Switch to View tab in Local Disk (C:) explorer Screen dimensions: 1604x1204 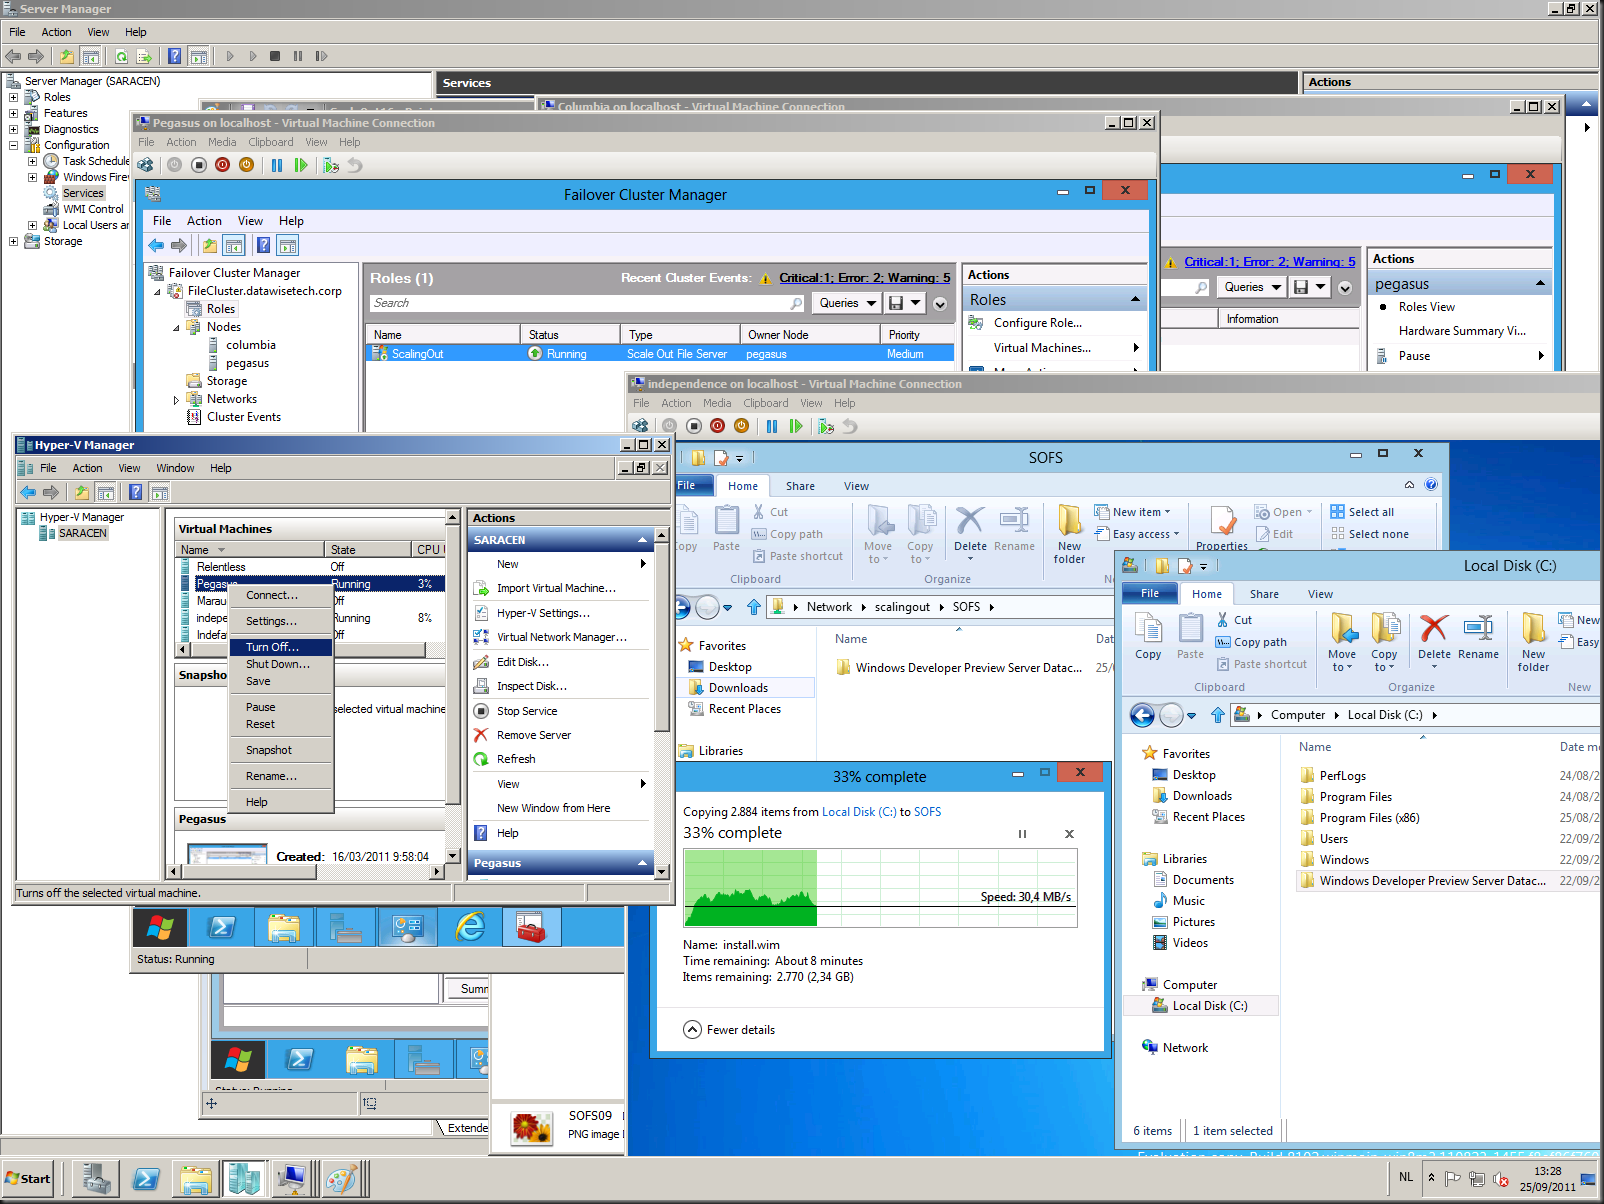[x=1320, y=594]
